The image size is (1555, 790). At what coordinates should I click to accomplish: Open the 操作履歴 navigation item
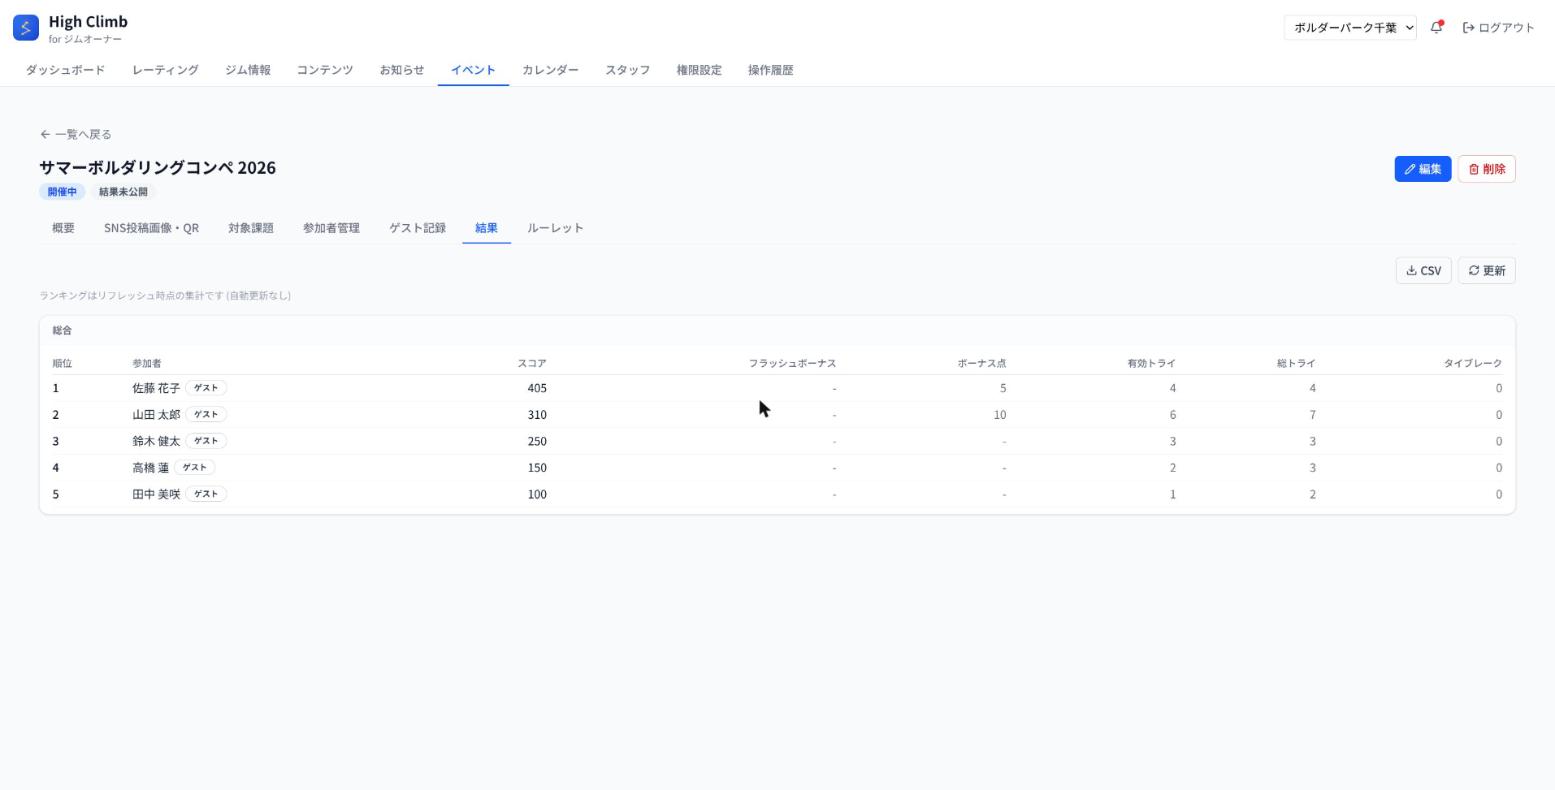point(770,70)
